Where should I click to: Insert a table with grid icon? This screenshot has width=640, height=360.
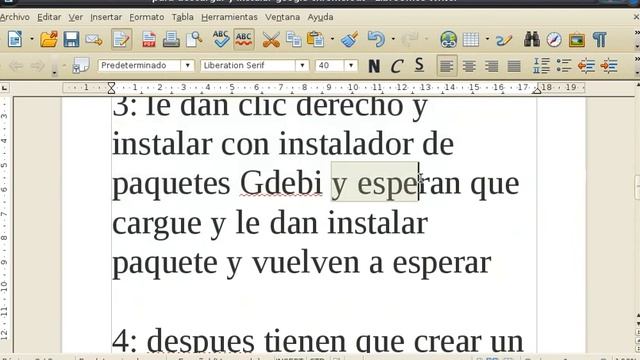click(471, 40)
